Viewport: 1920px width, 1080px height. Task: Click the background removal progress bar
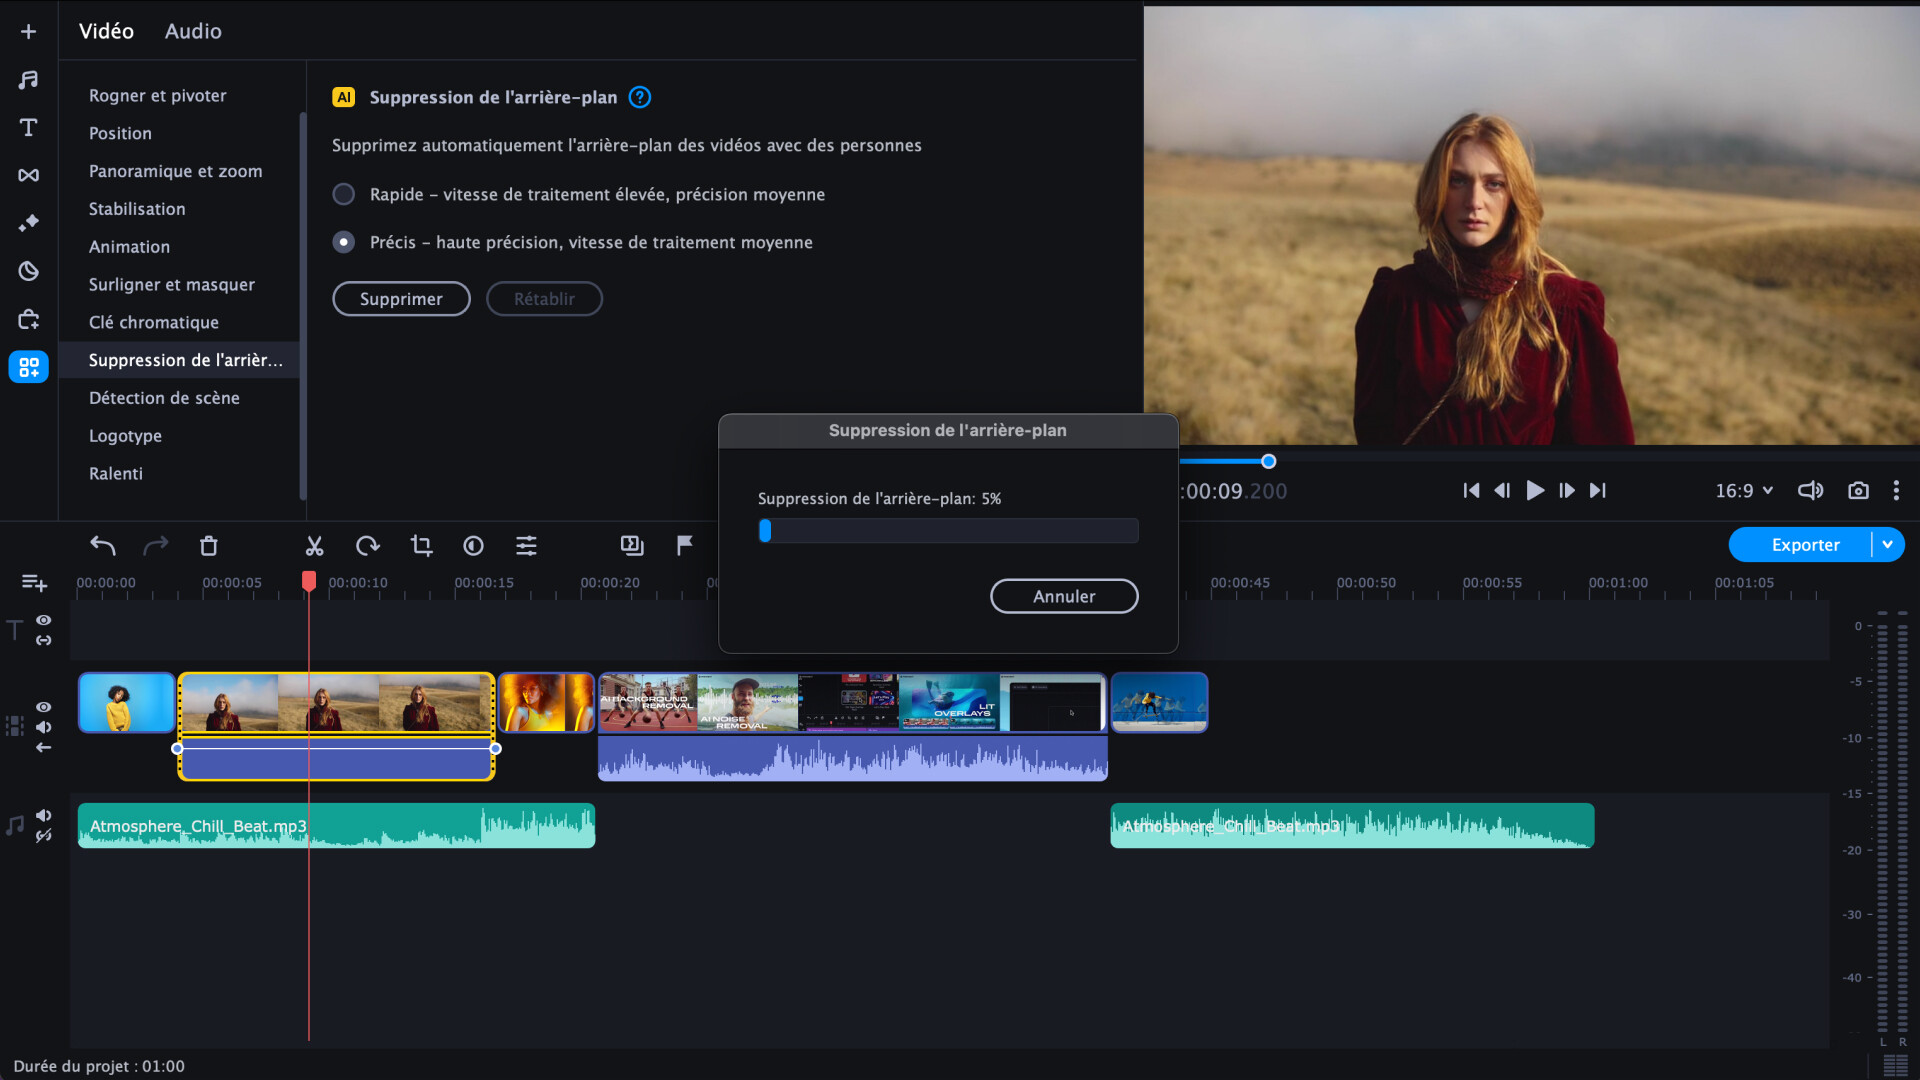coord(948,530)
